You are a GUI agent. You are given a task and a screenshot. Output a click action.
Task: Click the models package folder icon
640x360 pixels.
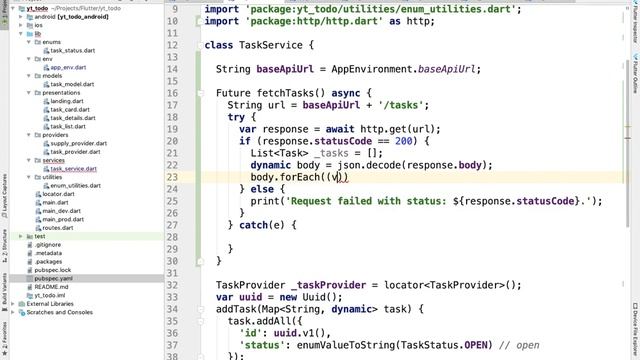pos(38,76)
